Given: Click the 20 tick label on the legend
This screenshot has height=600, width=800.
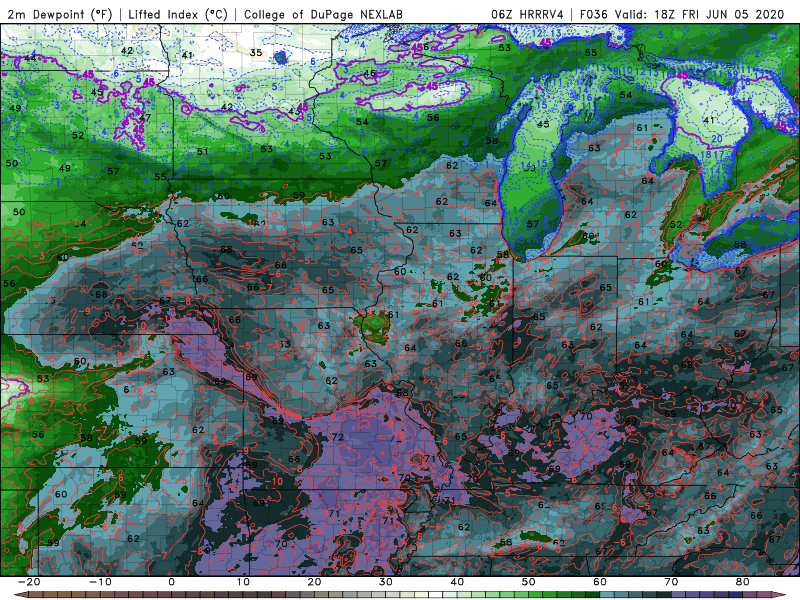Looking at the screenshot, I should coord(314,582).
